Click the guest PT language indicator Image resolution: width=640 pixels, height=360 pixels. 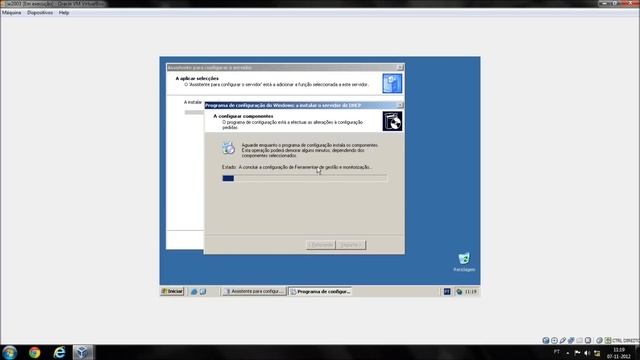(447, 291)
